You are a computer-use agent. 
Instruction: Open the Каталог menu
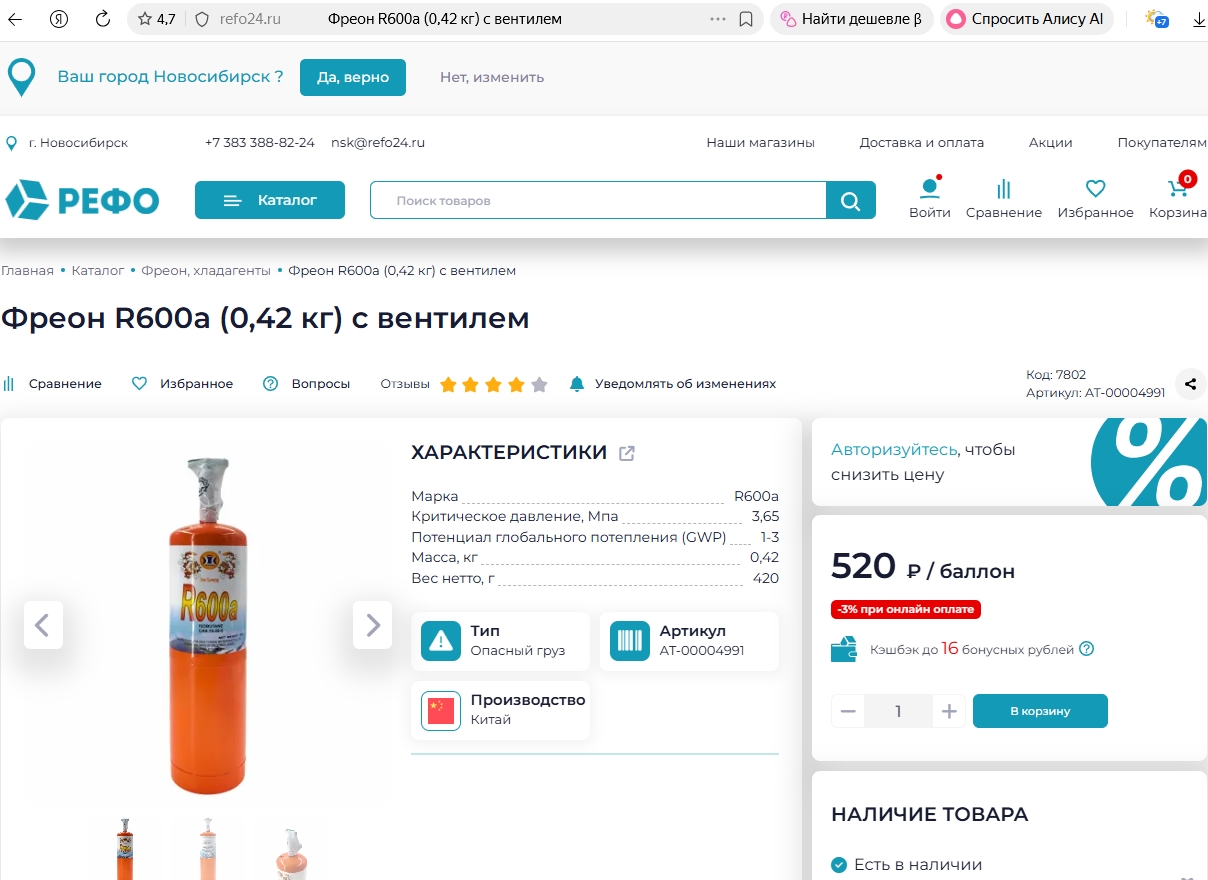270,200
